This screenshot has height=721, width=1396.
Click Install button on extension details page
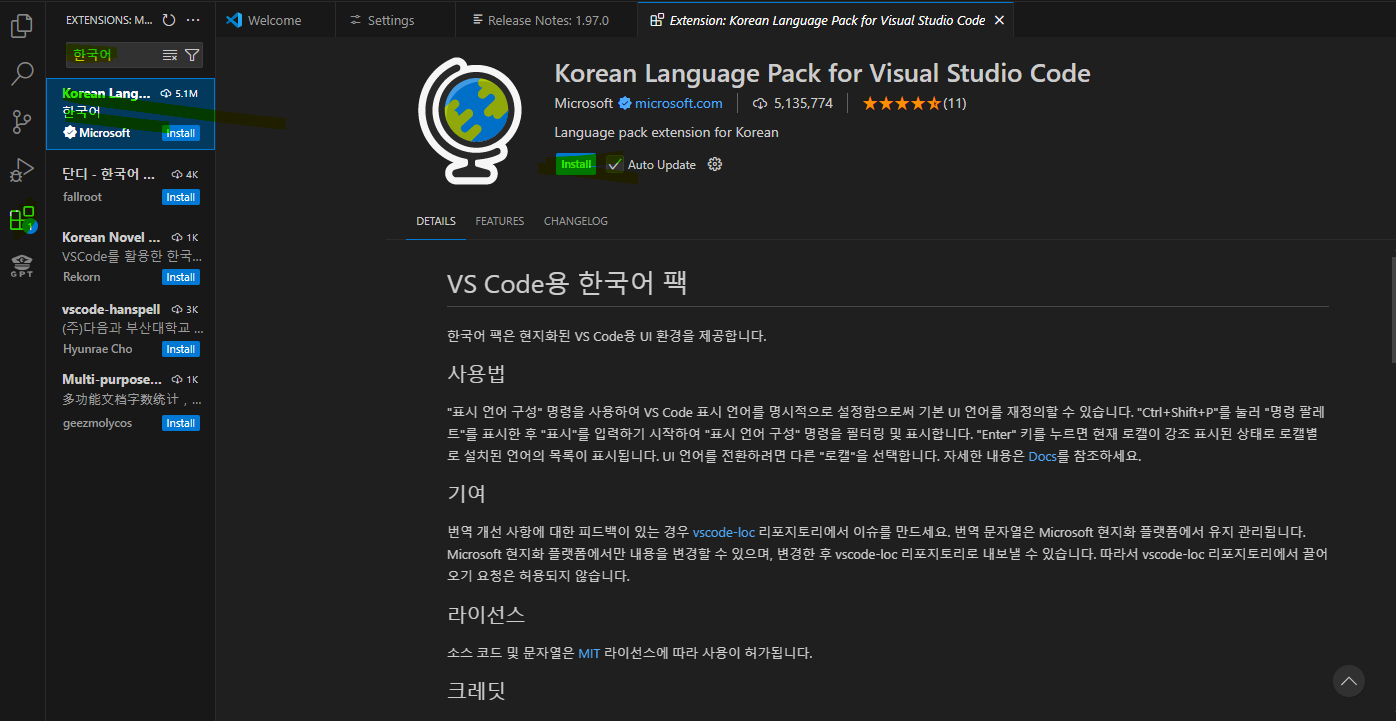point(576,164)
